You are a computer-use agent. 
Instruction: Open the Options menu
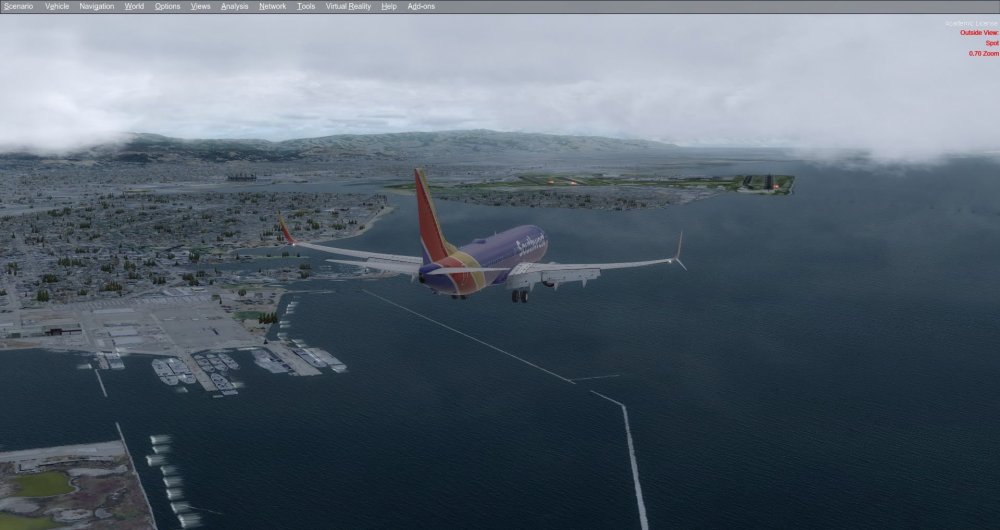click(167, 6)
